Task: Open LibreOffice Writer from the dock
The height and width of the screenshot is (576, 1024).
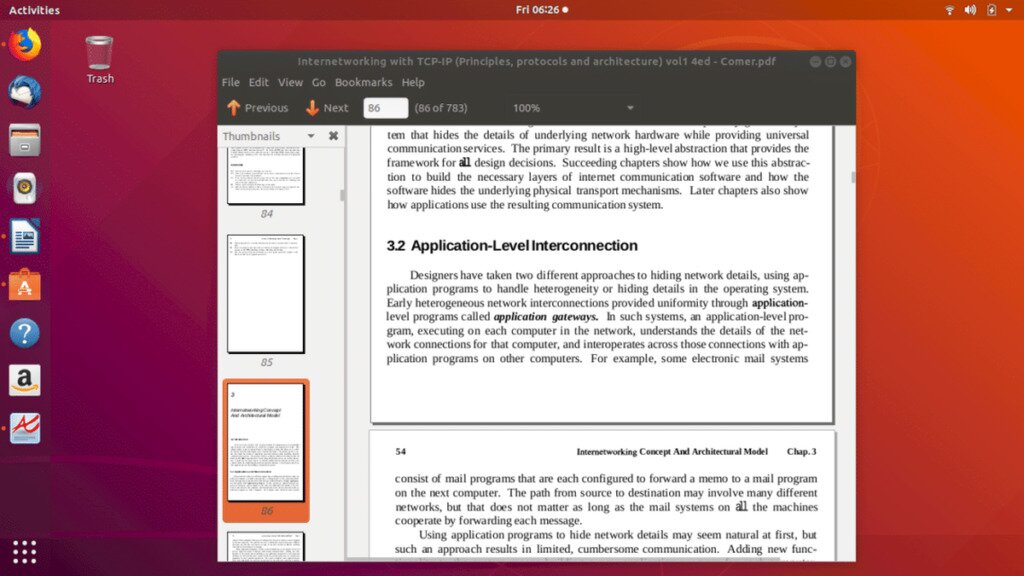Action: (x=24, y=237)
